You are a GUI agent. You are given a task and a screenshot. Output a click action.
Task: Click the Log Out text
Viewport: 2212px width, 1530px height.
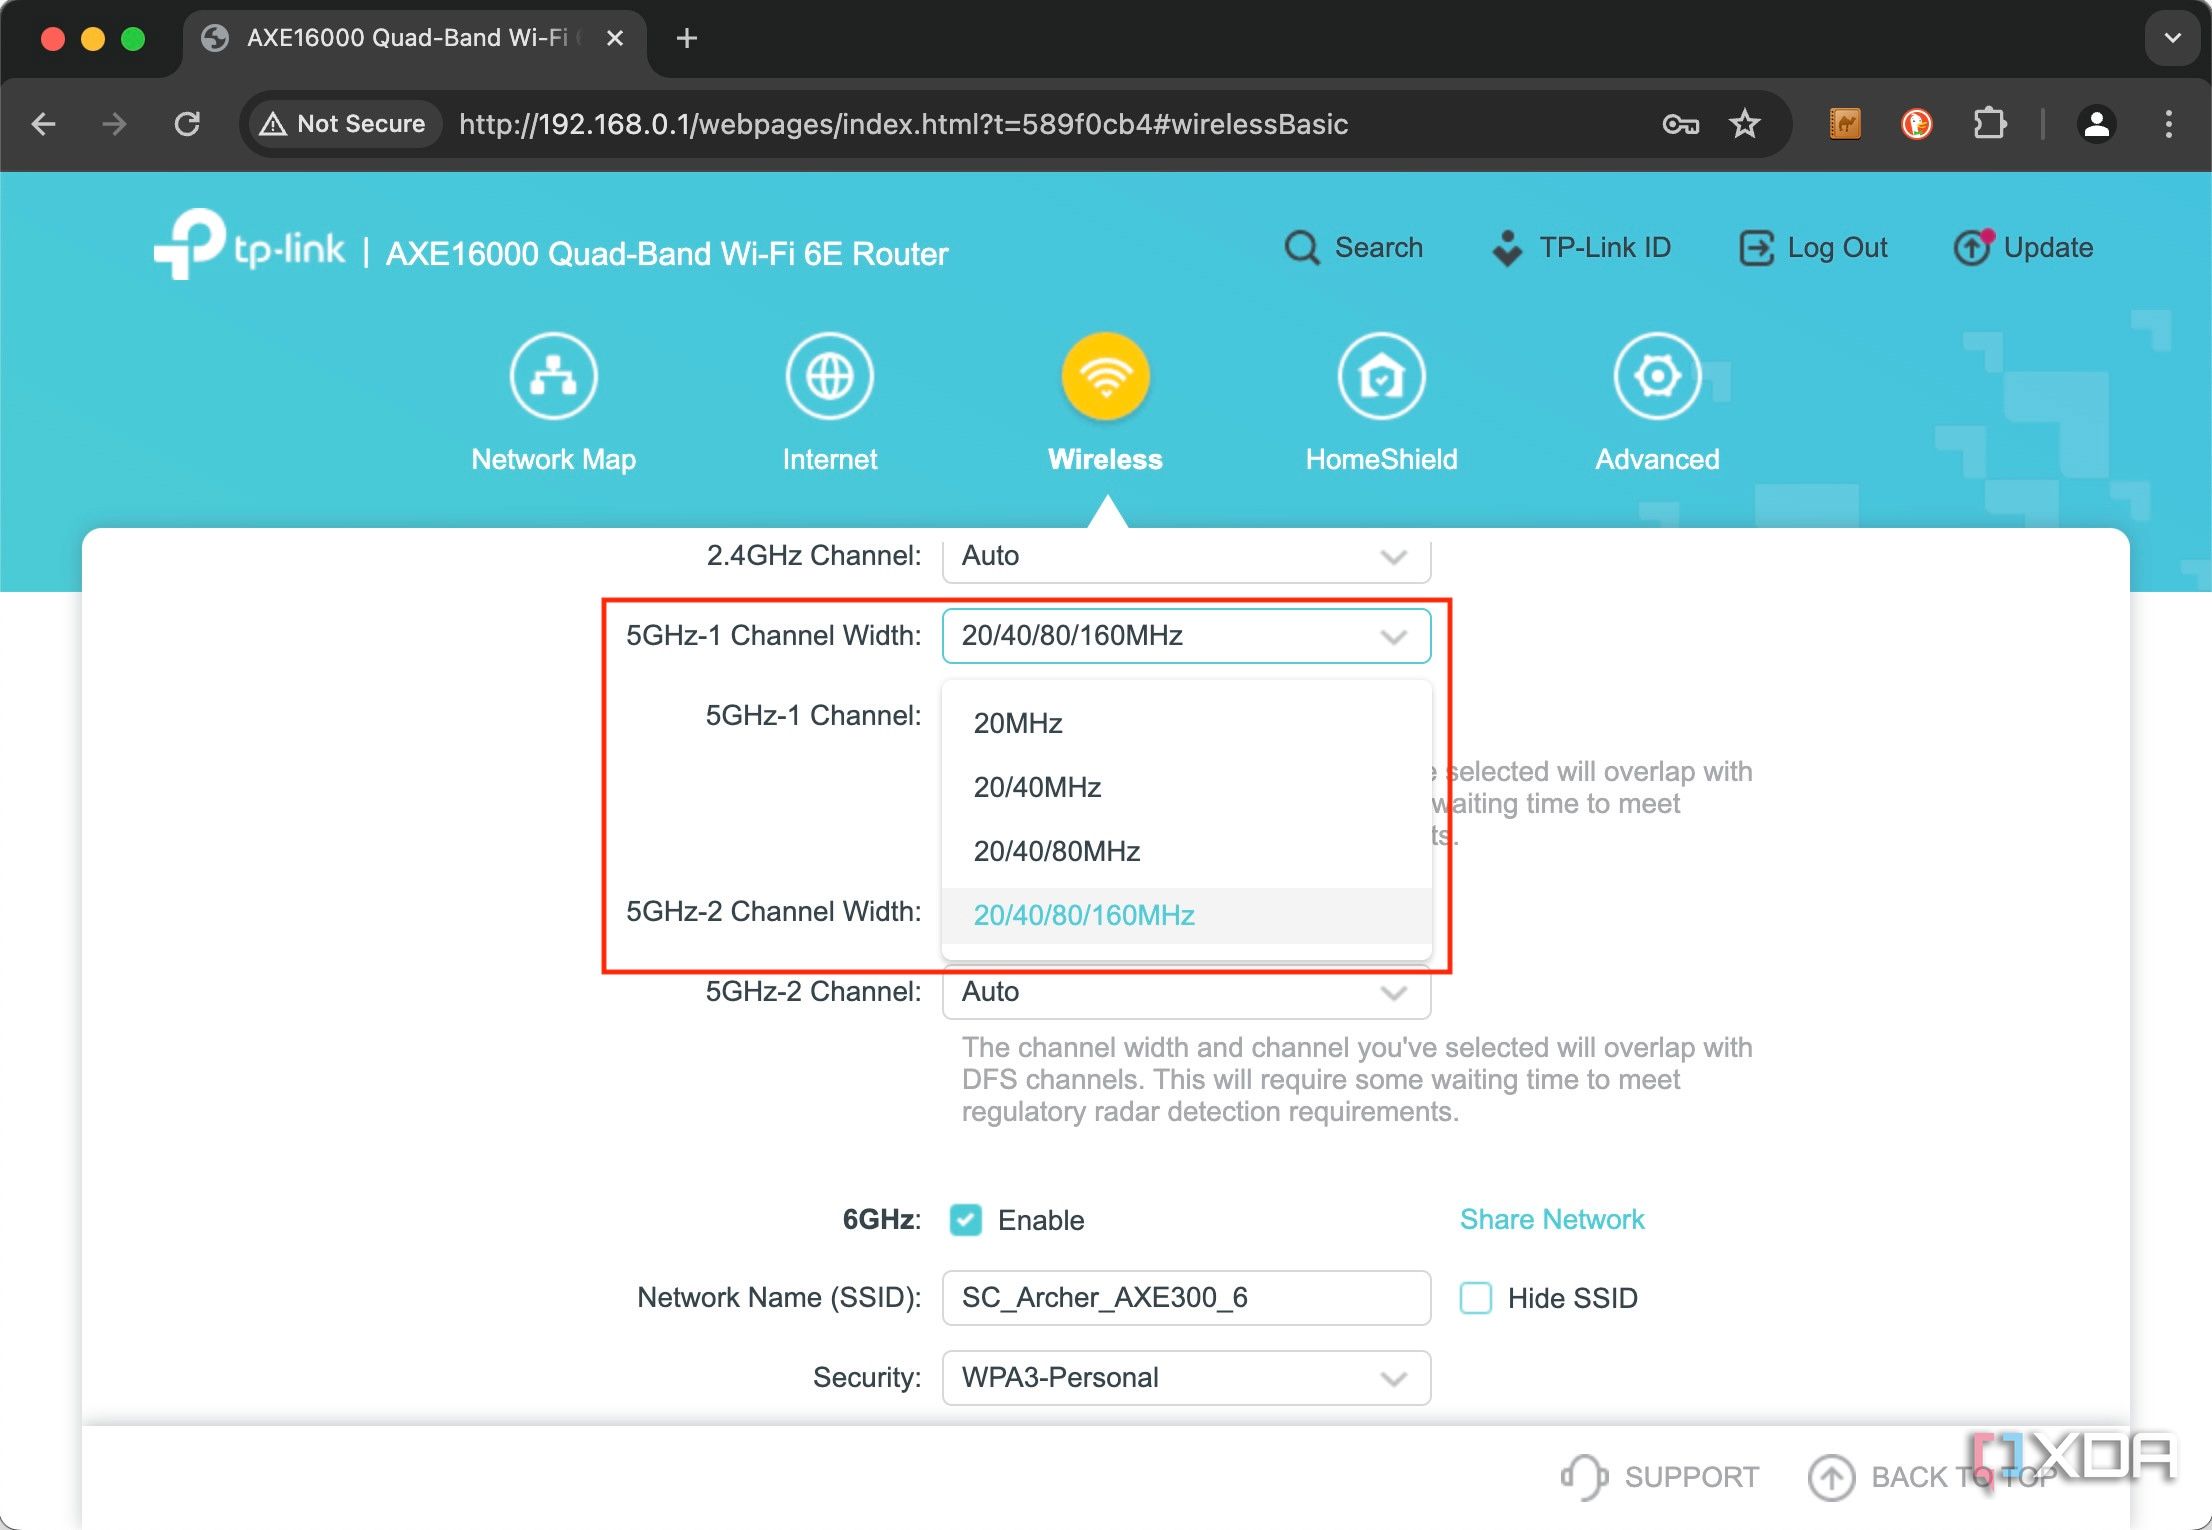(1837, 247)
